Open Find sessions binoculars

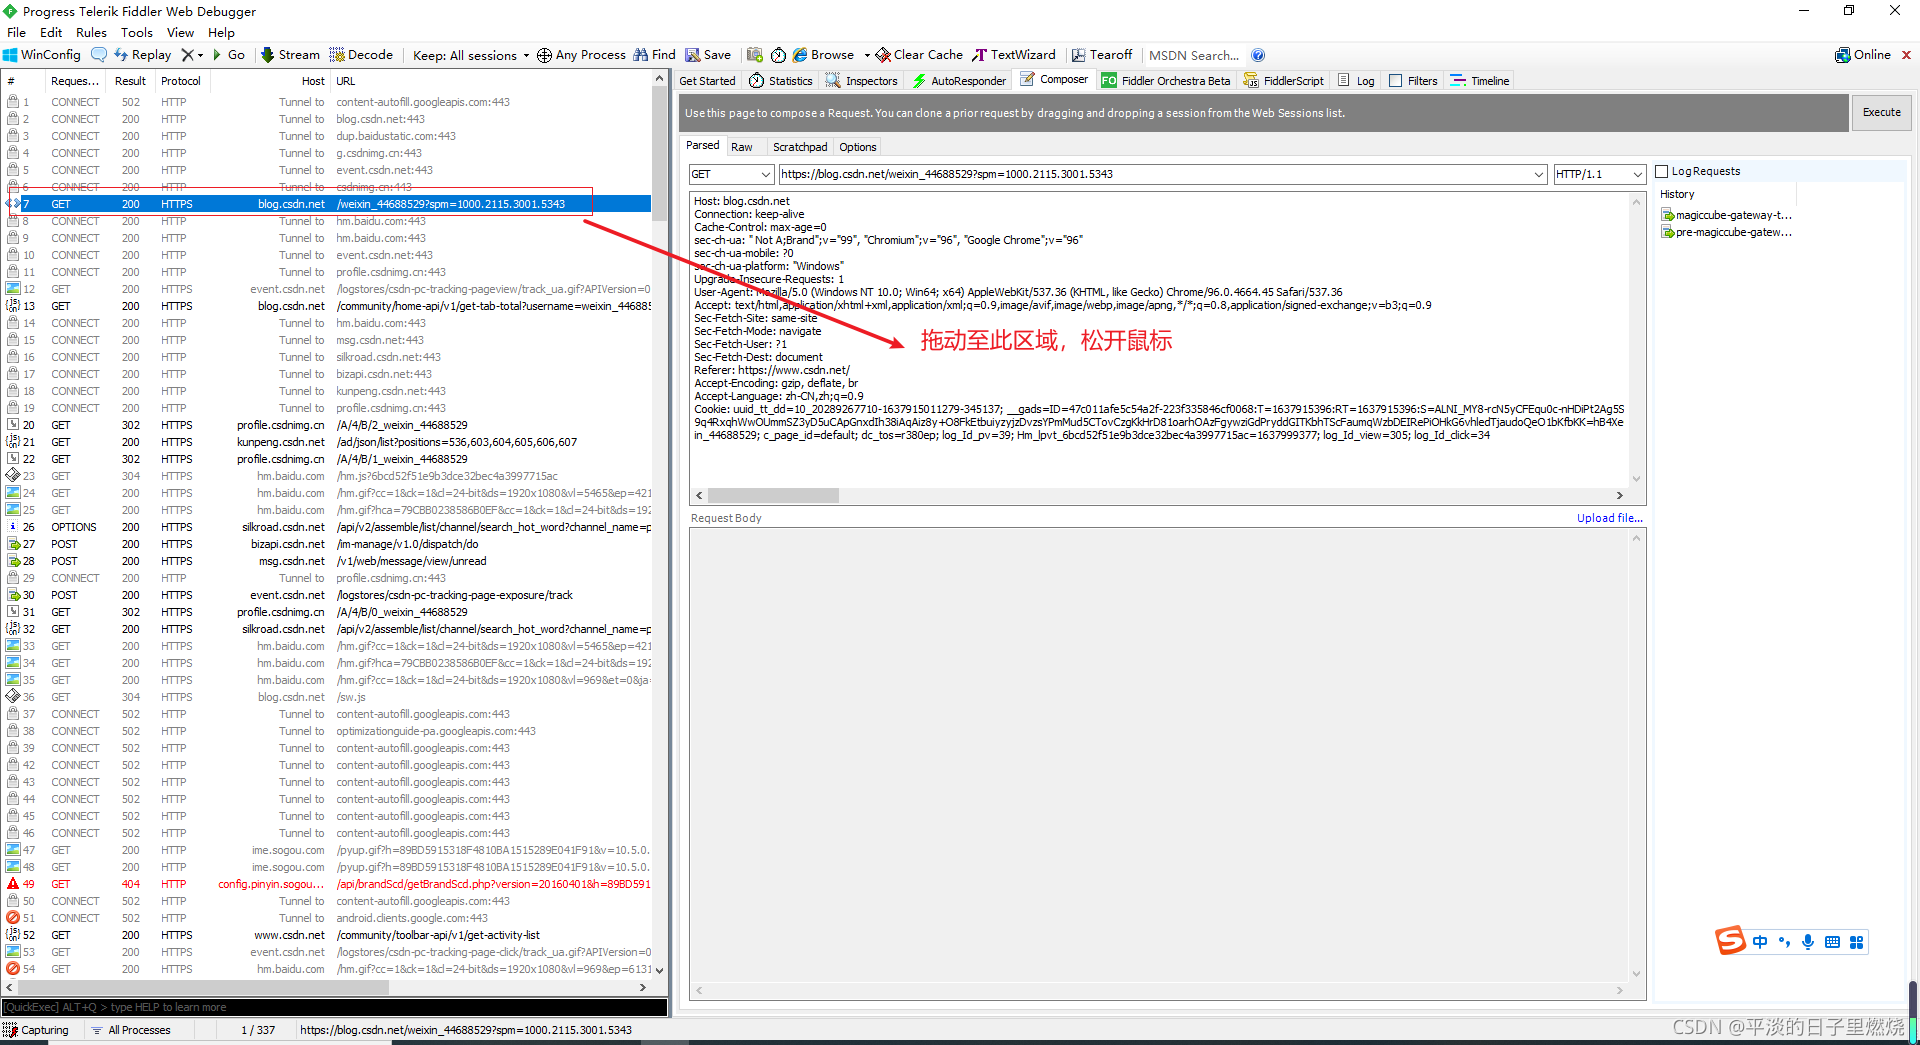coord(654,55)
